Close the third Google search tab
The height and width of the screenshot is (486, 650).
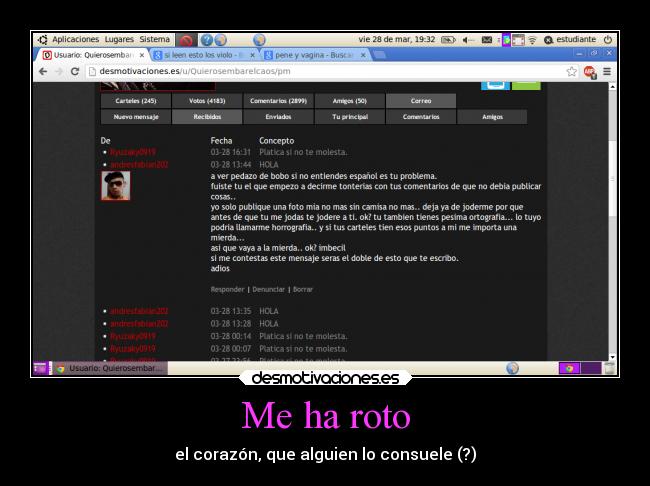[363, 55]
